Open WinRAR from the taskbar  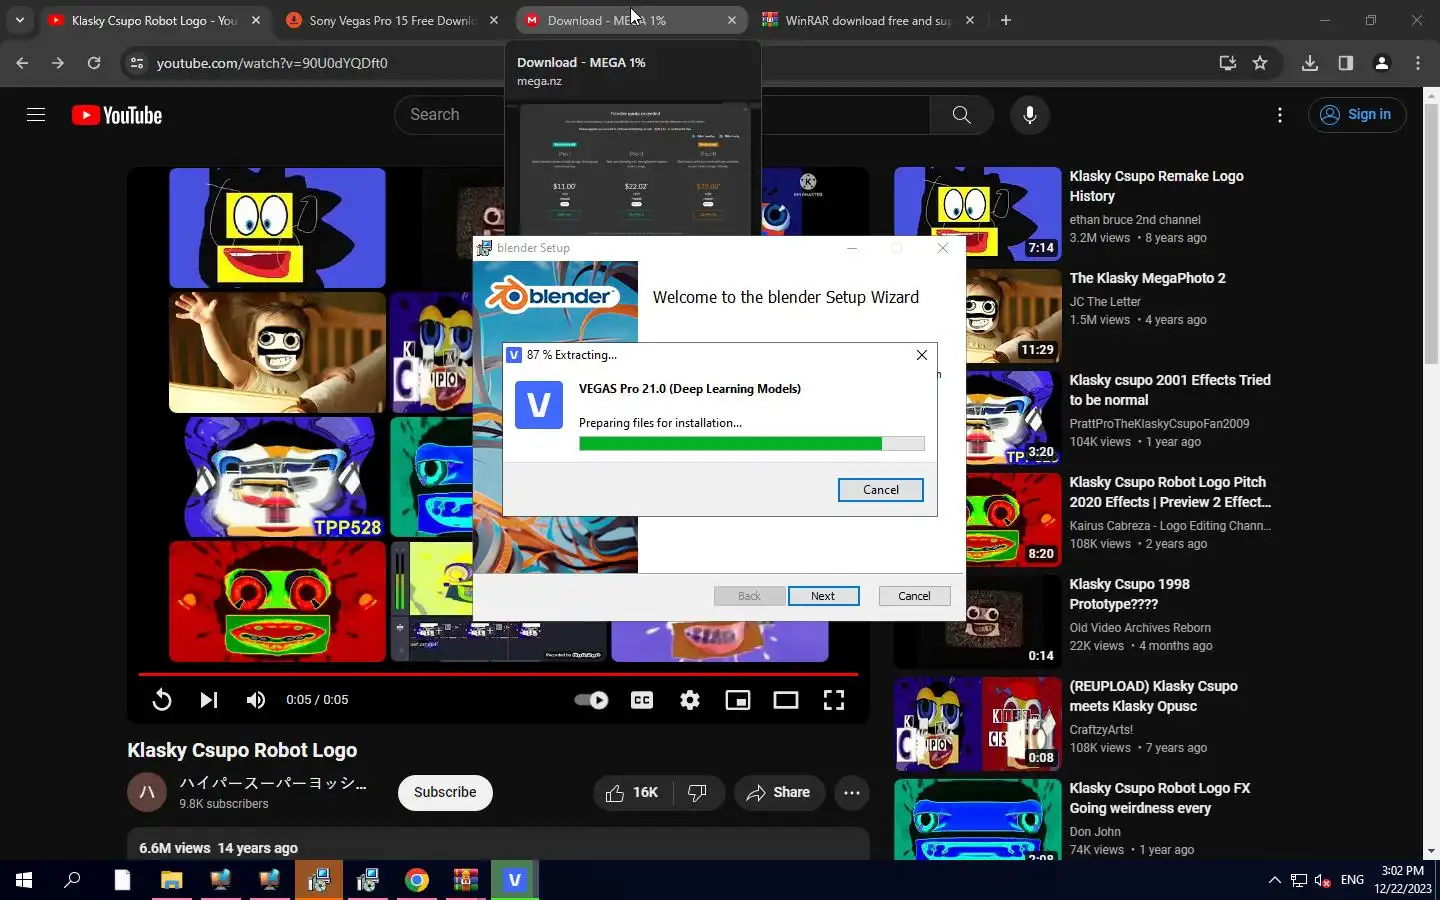click(x=466, y=880)
